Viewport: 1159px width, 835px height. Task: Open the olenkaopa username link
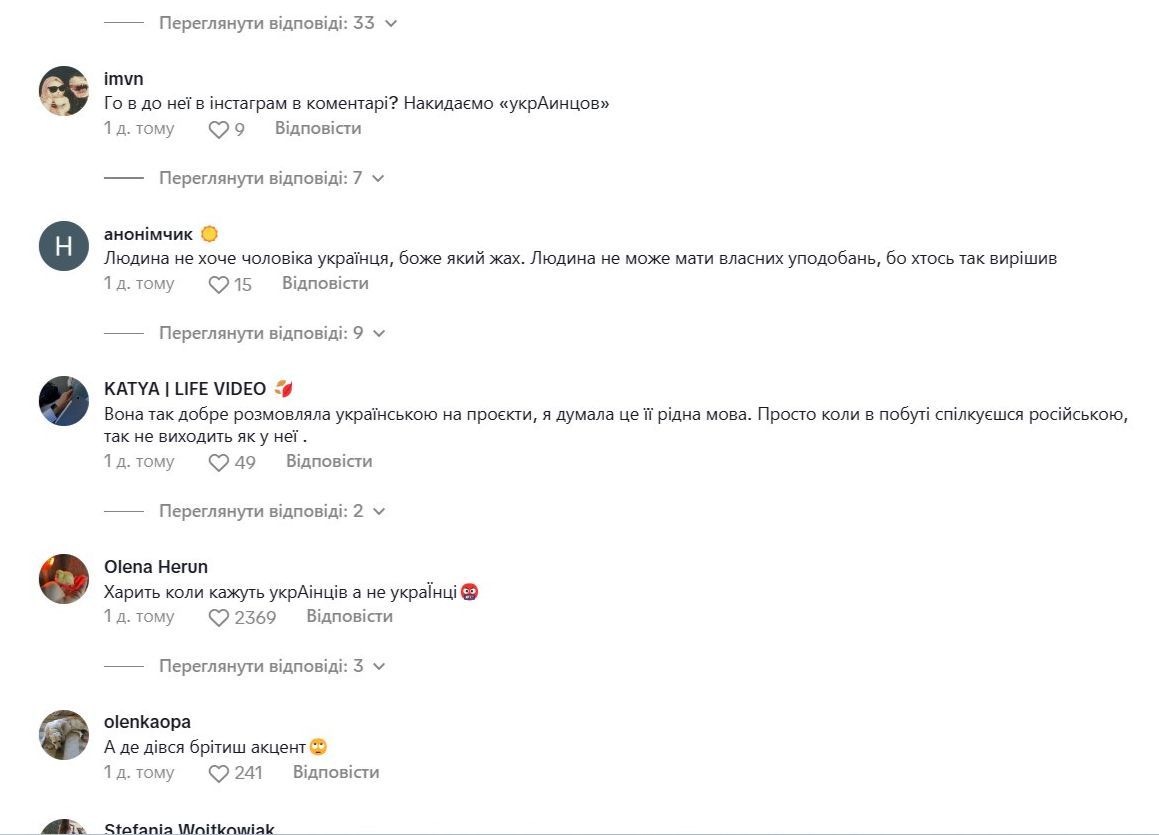point(147,722)
